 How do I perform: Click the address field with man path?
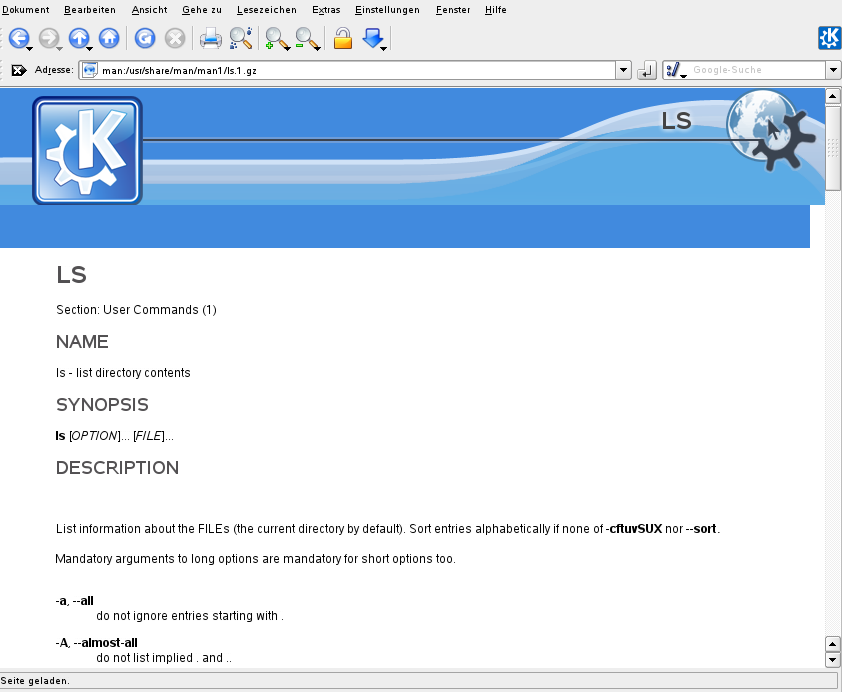pyautogui.click(x=354, y=70)
